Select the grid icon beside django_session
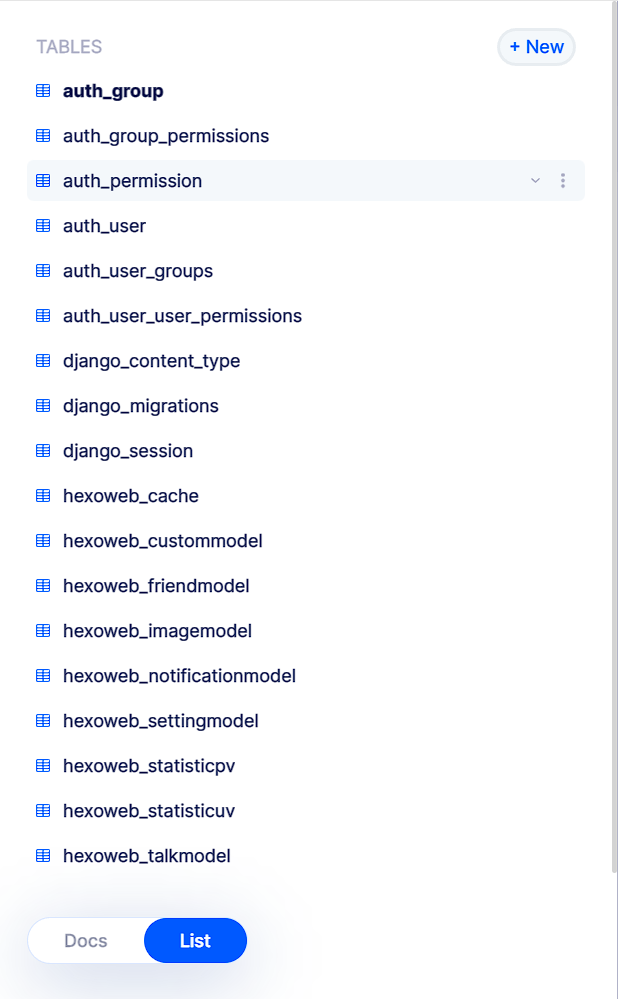Image resolution: width=618 pixels, height=999 pixels. (x=42, y=450)
